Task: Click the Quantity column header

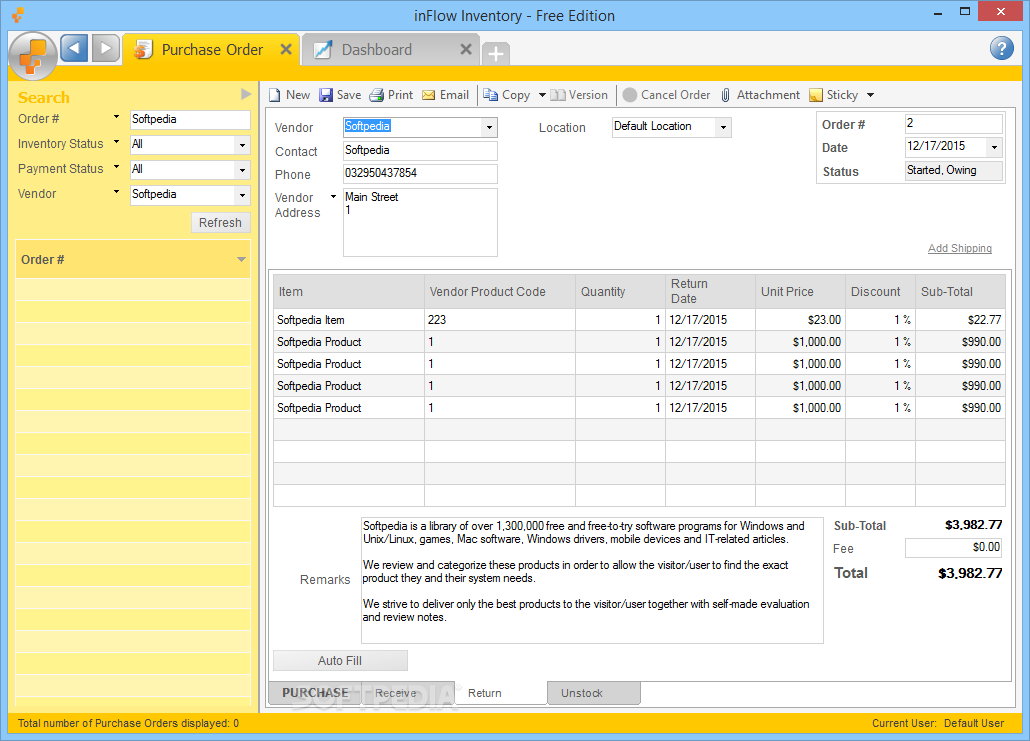Action: (620, 292)
